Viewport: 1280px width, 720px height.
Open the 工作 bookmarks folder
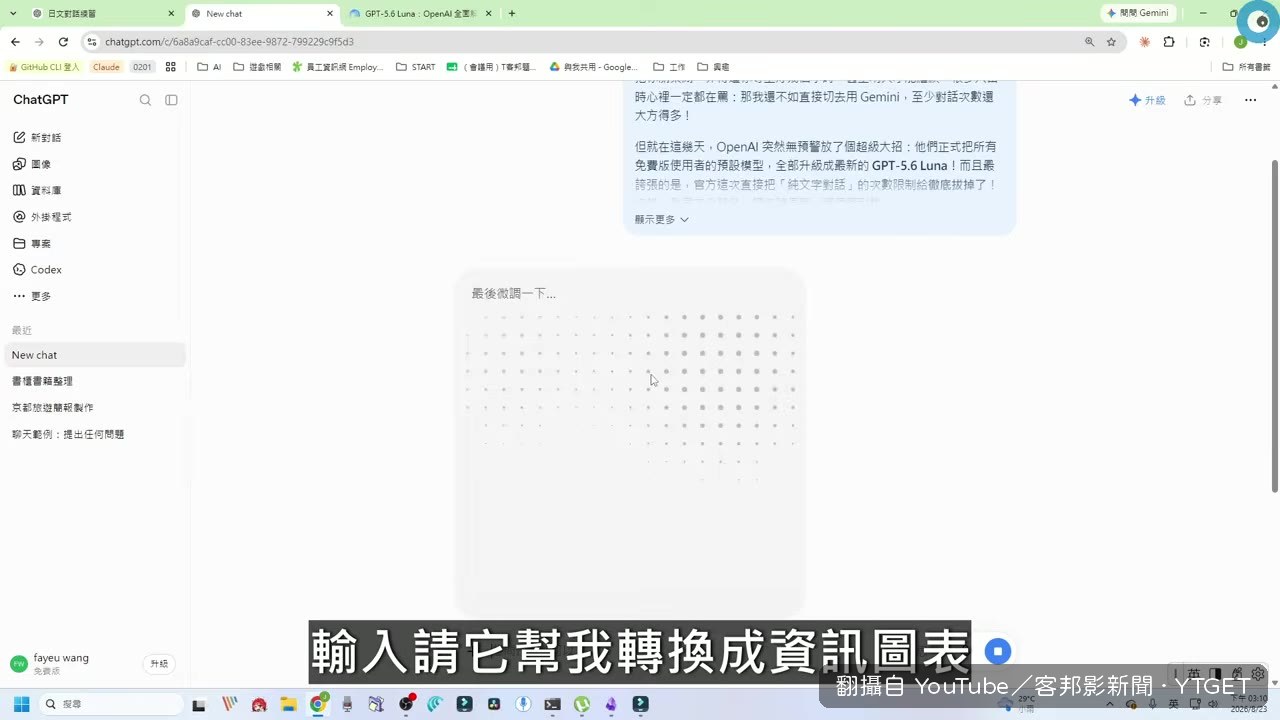click(669, 67)
